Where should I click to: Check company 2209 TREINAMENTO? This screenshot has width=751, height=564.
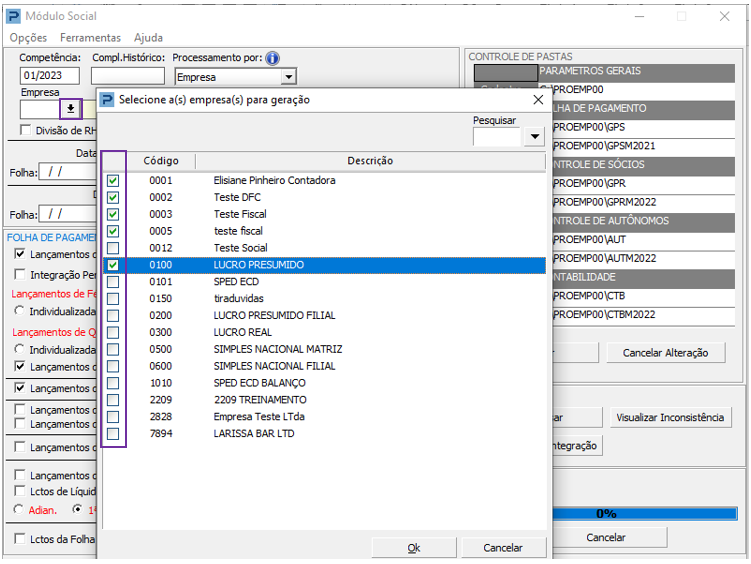(113, 400)
